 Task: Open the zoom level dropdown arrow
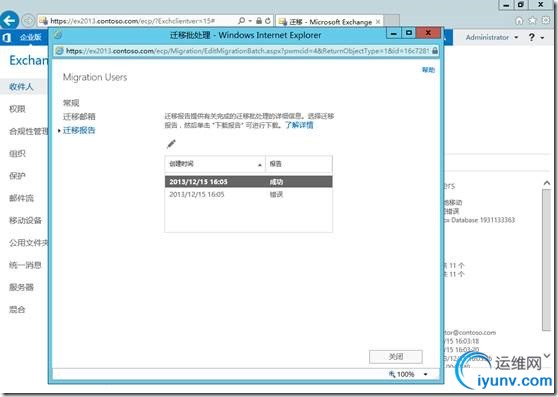point(425,374)
